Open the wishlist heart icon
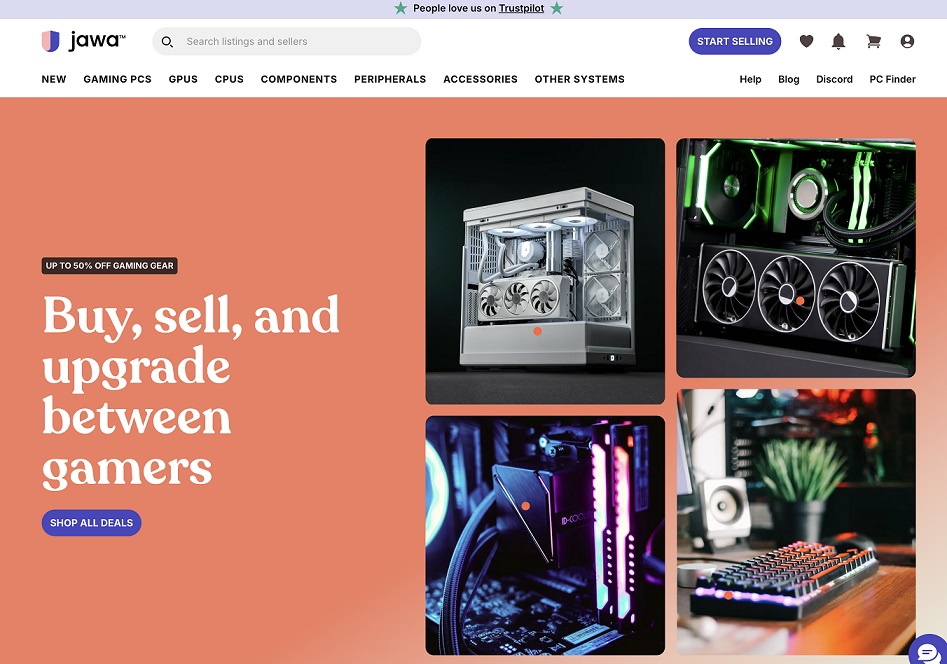 [806, 41]
